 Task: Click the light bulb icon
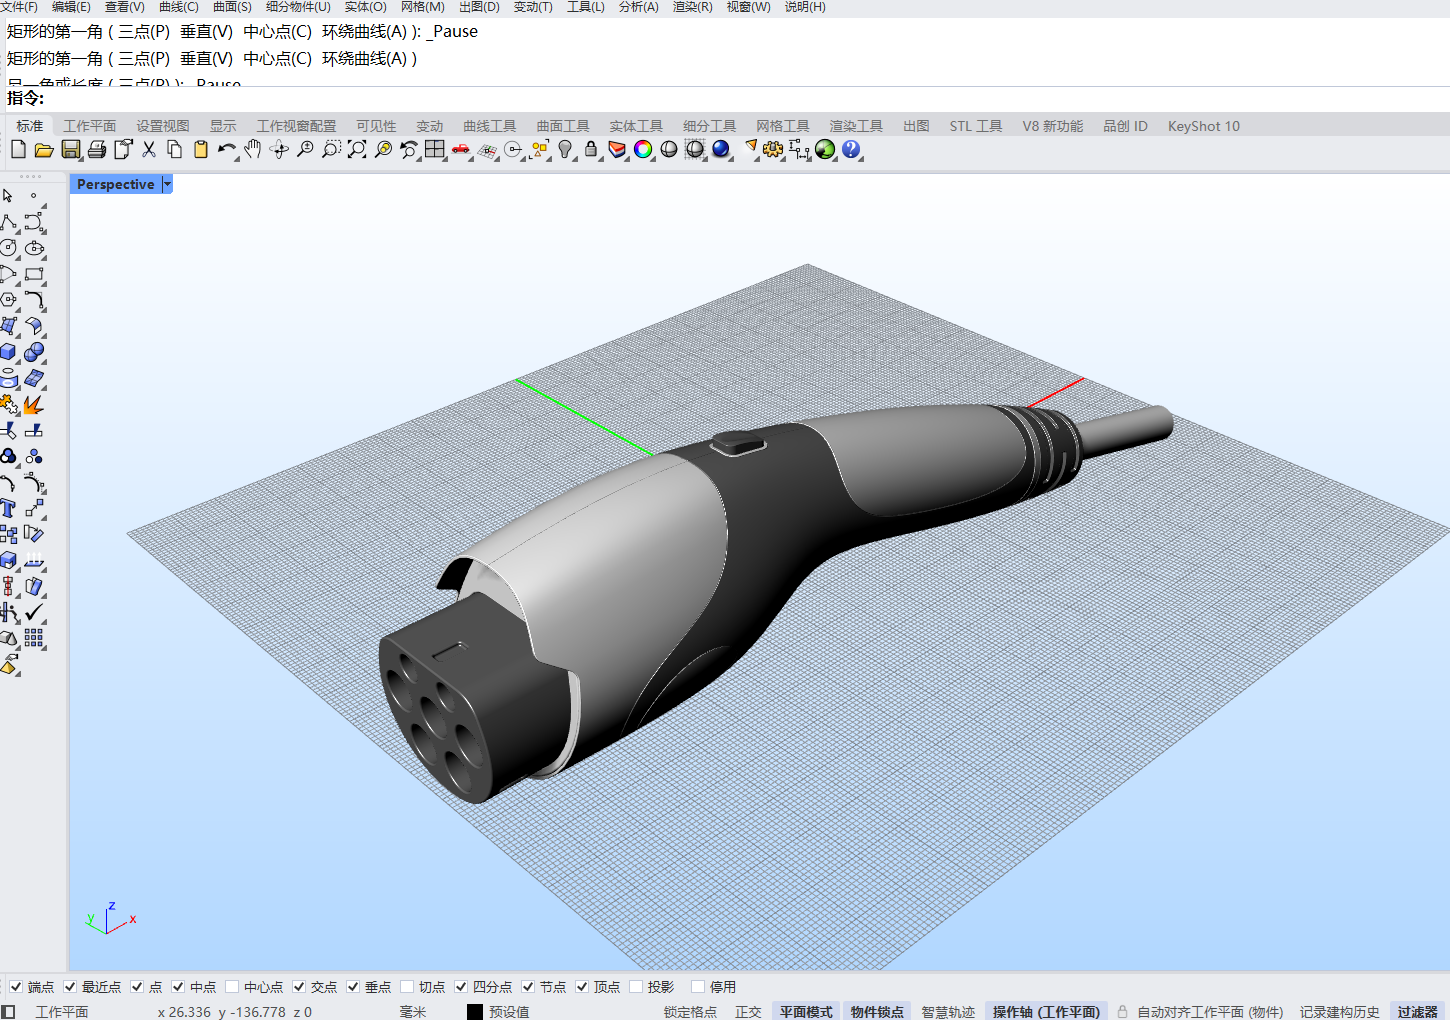pyautogui.click(x=565, y=150)
